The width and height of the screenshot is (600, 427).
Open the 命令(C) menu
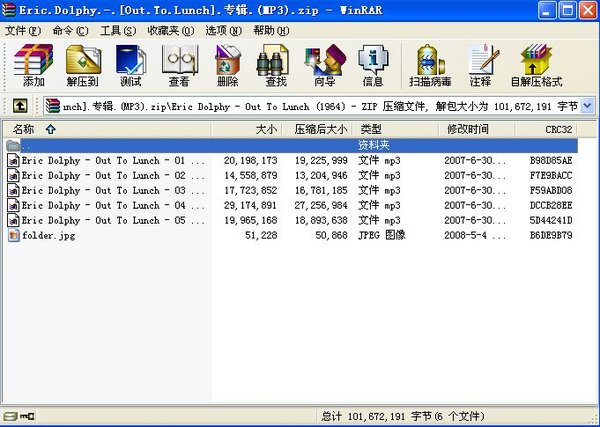[70, 31]
